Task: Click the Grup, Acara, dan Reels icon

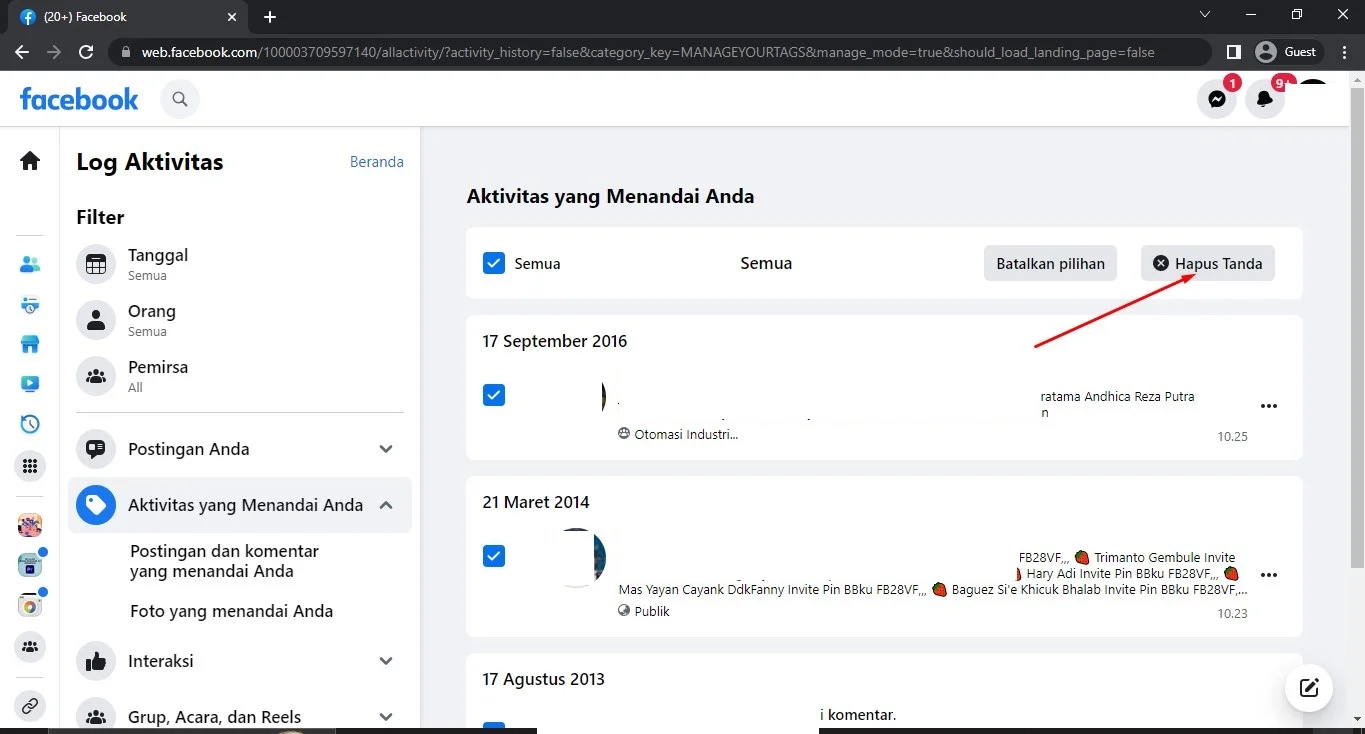Action: pos(96,715)
